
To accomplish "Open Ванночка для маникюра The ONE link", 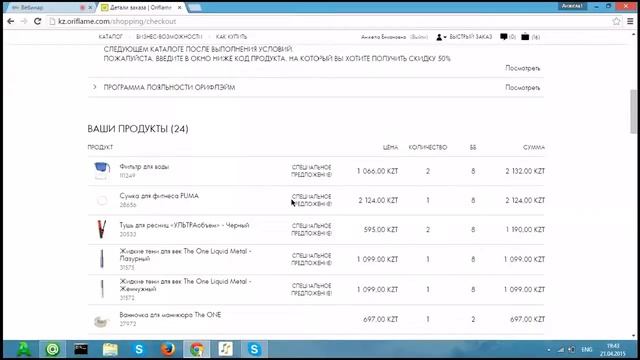I will [170, 315].
